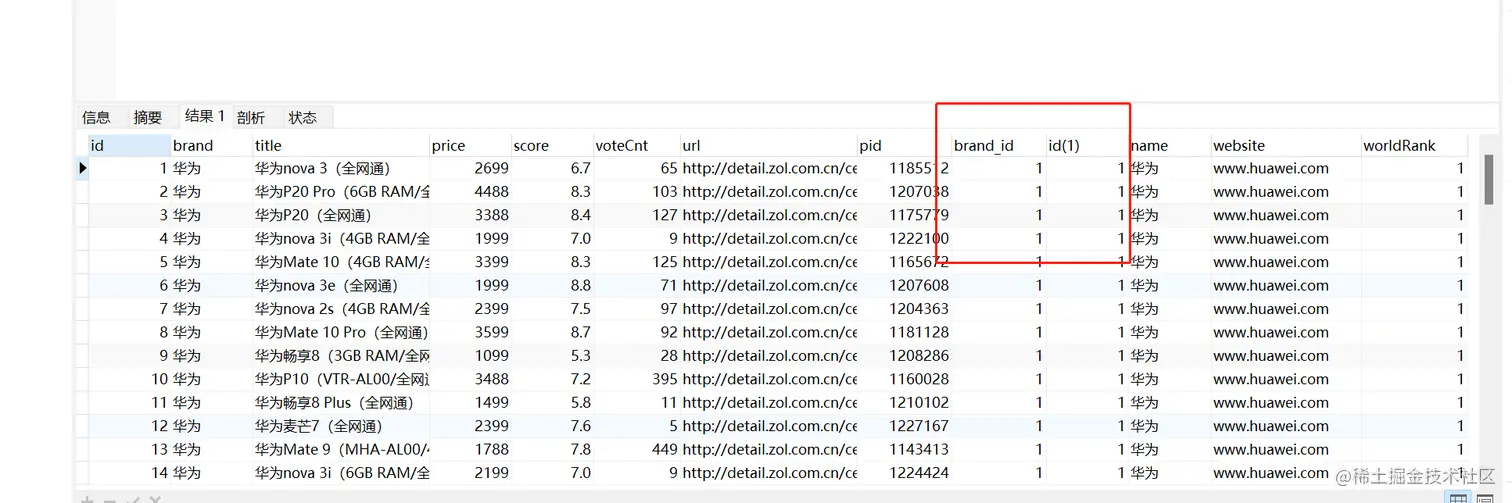
Task: Click the id(1) column header
Action: pos(1087,145)
